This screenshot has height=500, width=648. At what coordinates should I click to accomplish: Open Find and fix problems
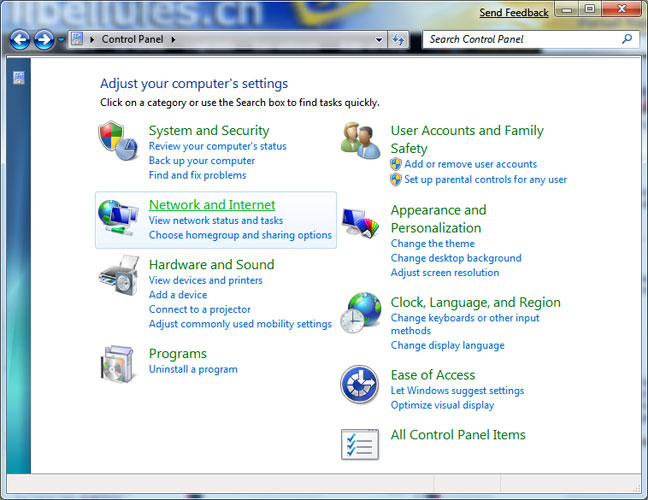click(x=197, y=175)
